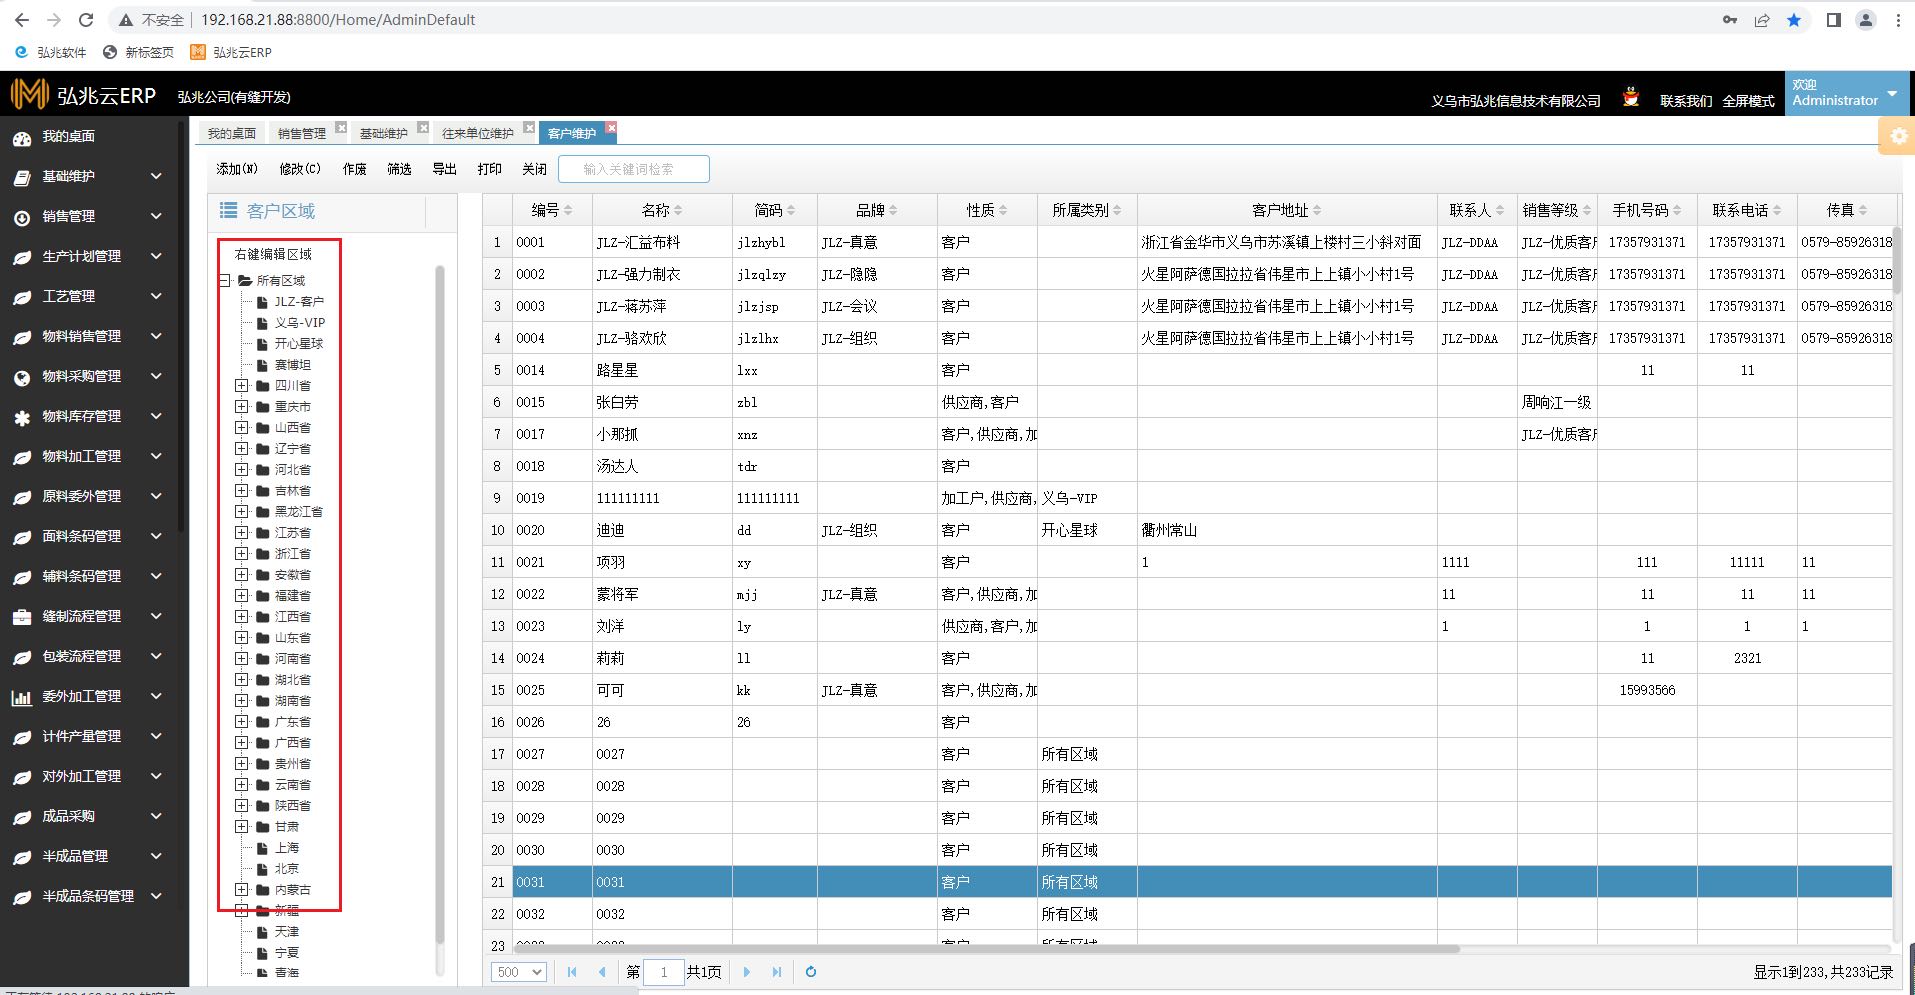
Task: Select row with customer JLZ-汇益布料
Action: coord(1188,242)
